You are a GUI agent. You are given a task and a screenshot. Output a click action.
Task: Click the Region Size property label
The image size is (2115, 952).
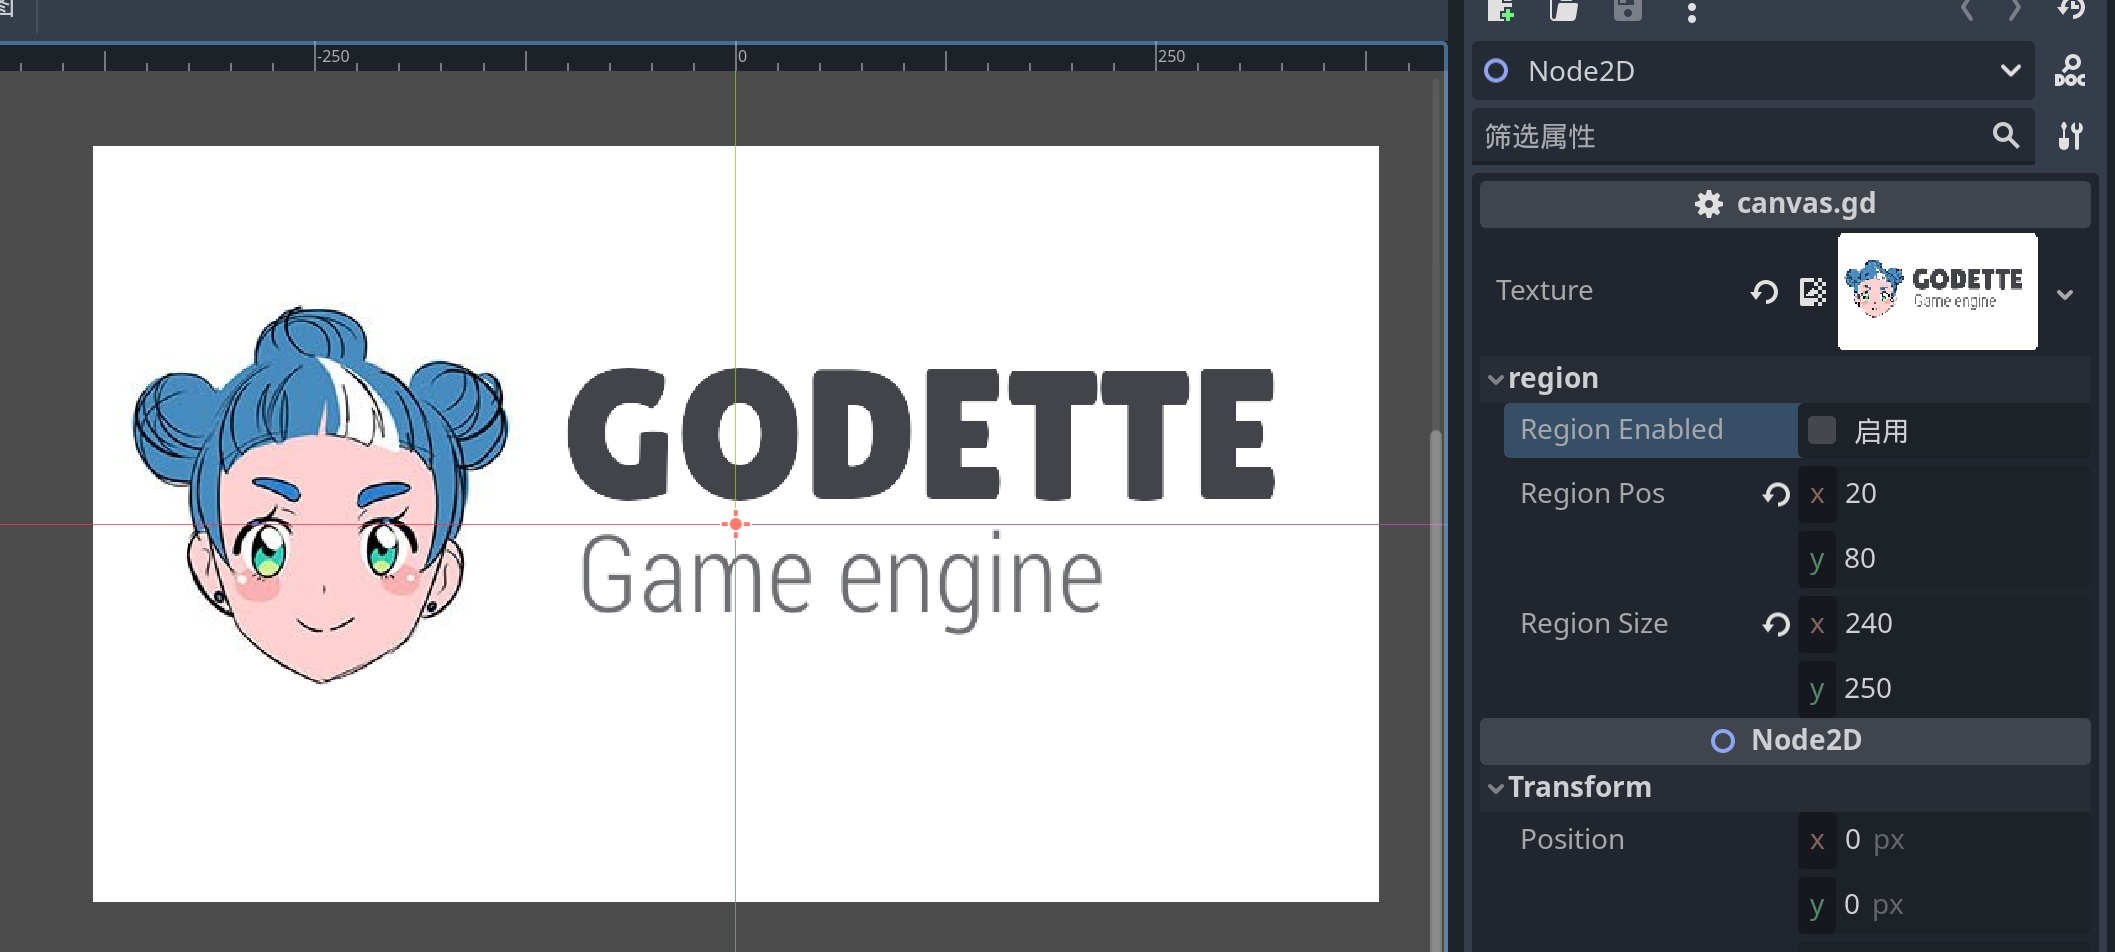pyautogui.click(x=1594, y=624)
